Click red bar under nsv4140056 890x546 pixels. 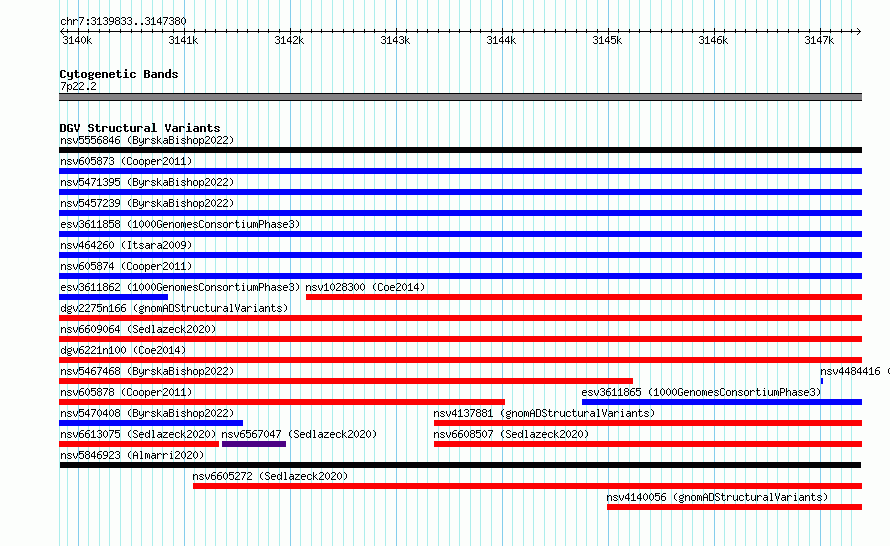(x=734, y=507)
